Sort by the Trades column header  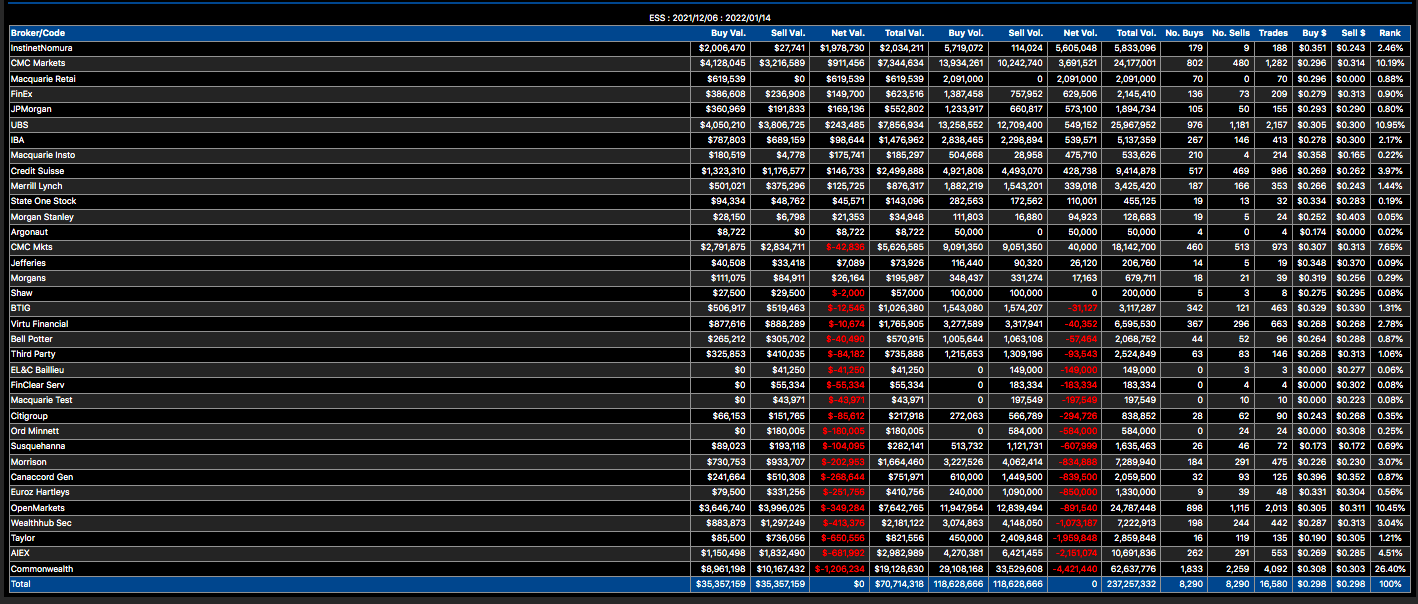tap(1273, 33)
